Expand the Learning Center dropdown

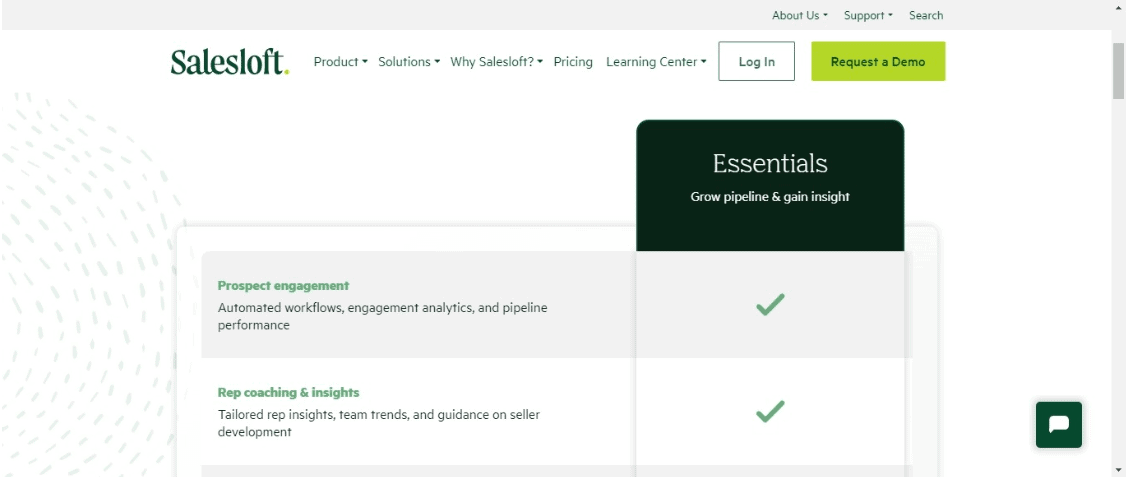click(x=656, y=62)
